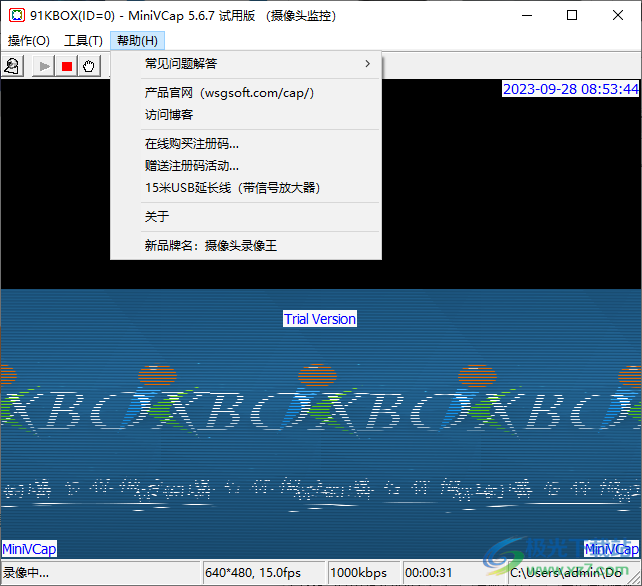Click the camera device search icon
This screenshot has height=586, width=642.
(12, 66)
